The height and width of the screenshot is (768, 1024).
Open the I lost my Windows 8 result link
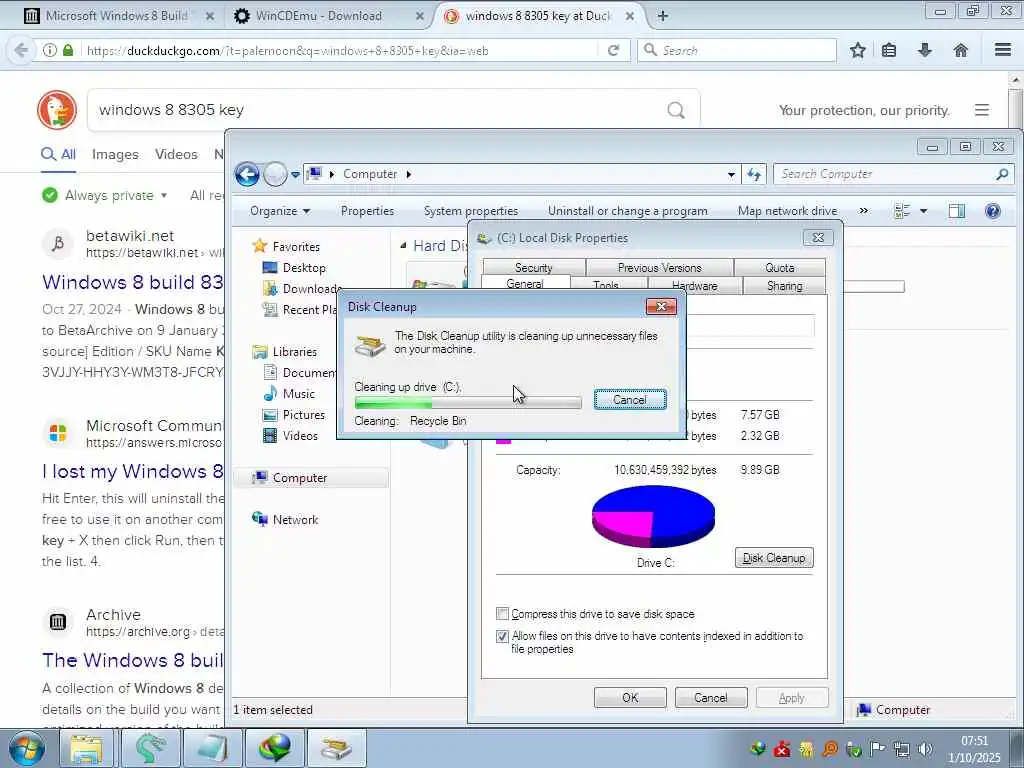point(133,472)
